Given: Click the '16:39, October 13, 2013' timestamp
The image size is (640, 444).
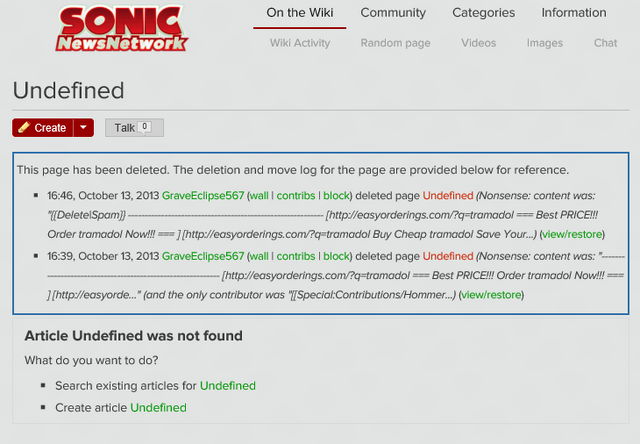Looking at the screenshot, I should tap(103, 256).
